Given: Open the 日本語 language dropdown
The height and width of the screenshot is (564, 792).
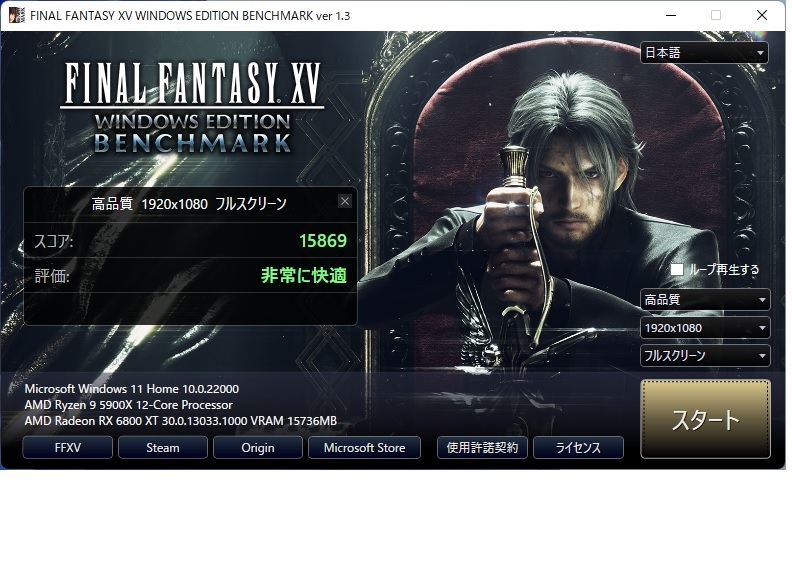Looking at the screenshot, I should 704,53.
